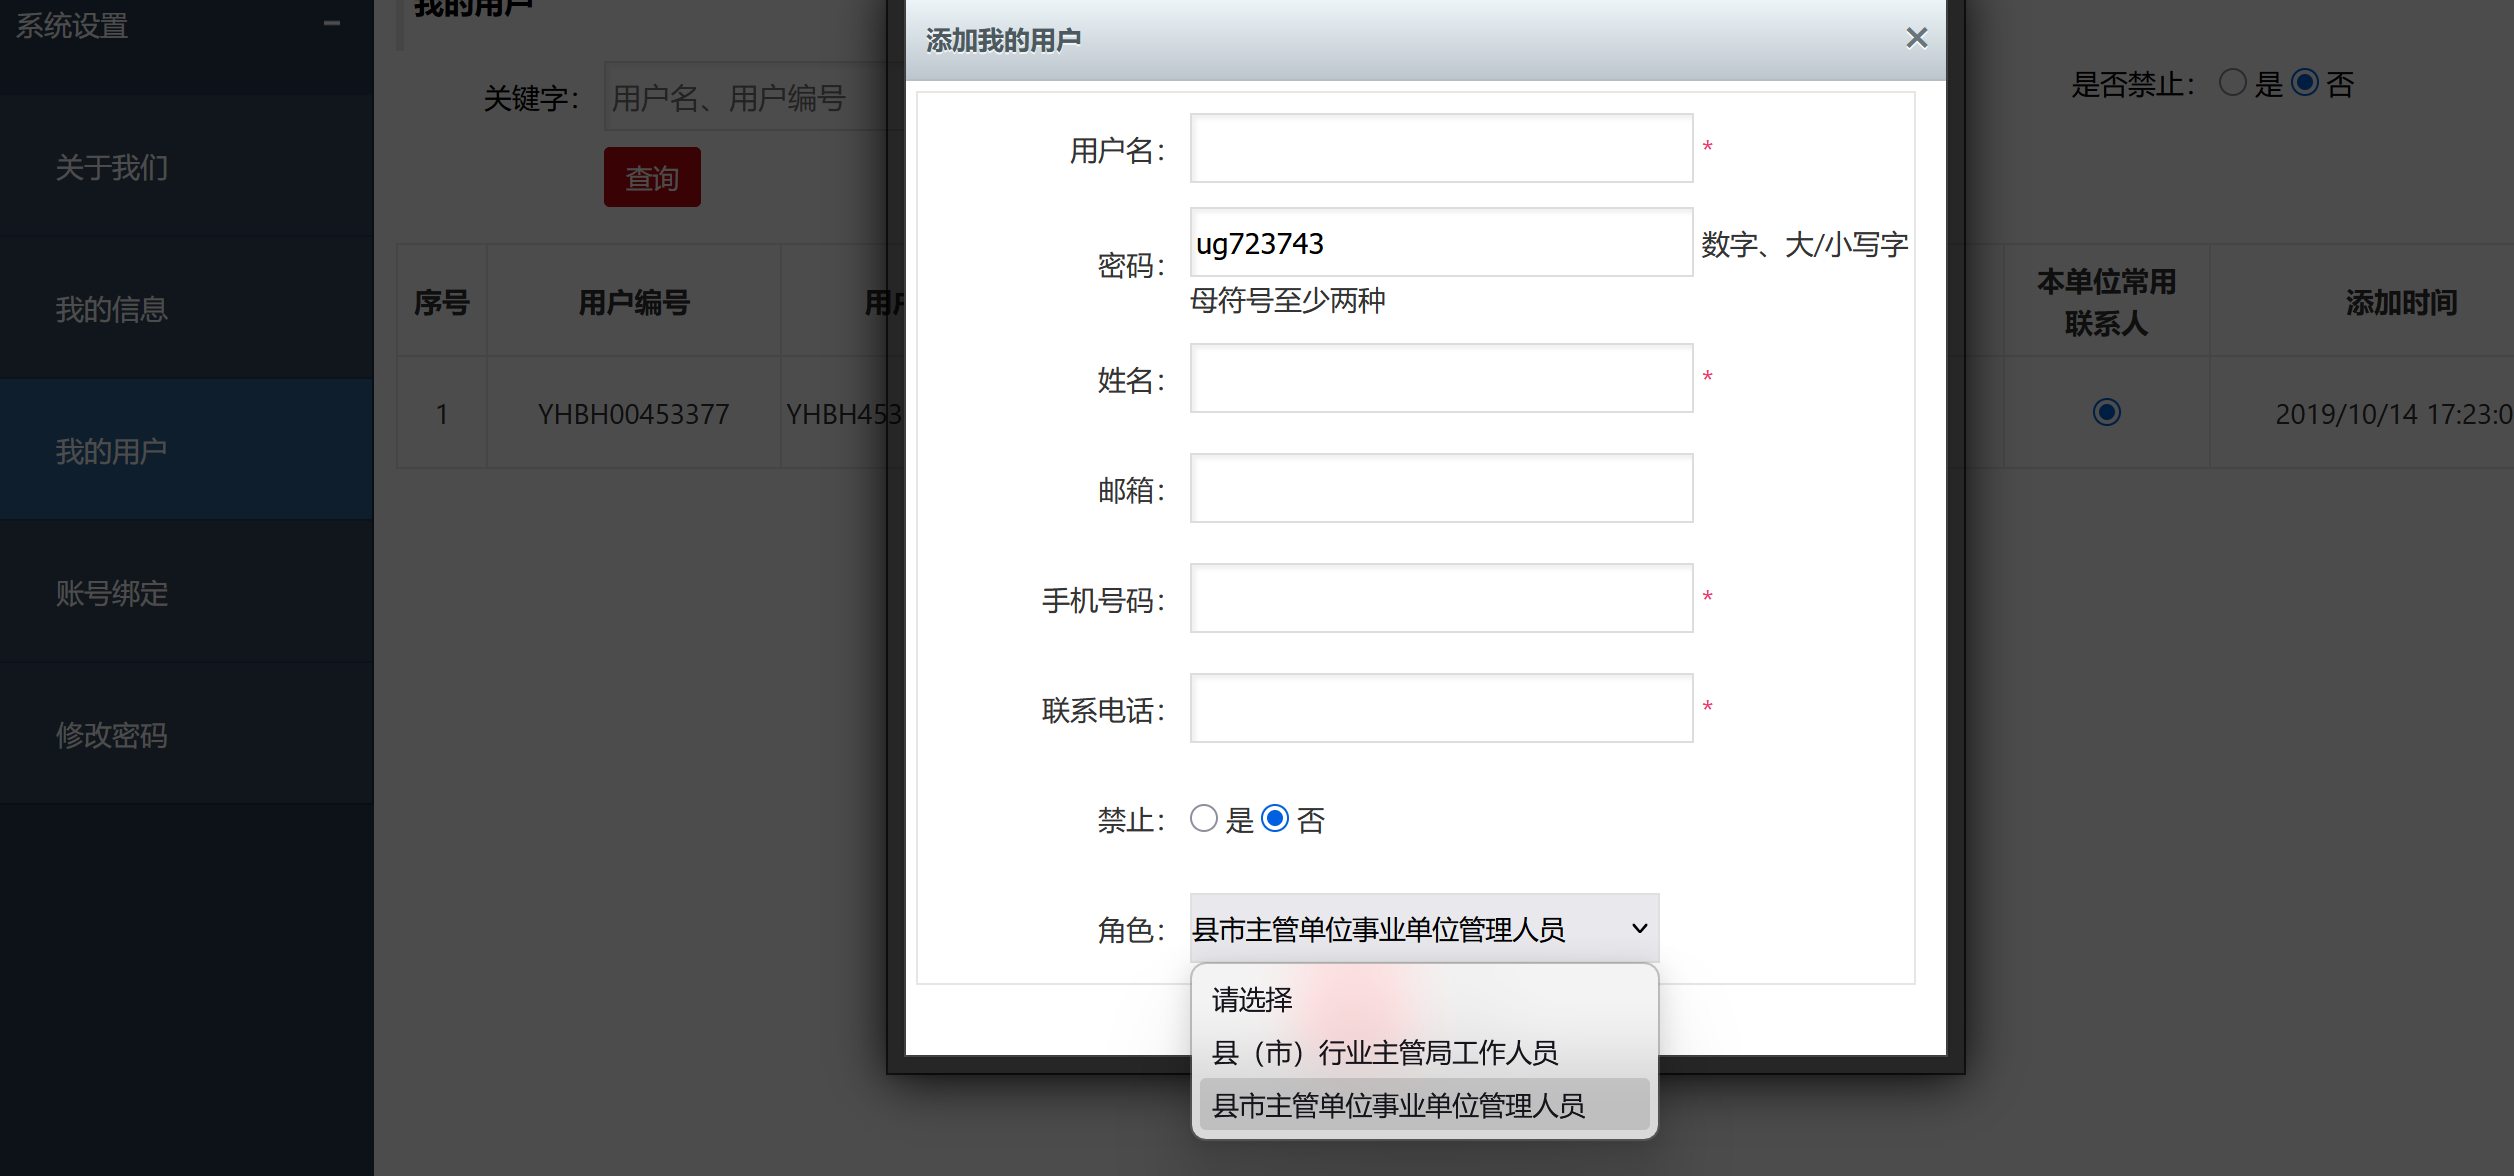The image size is (2514, 1176).
Task: Select 是 for 是否禁止 filter
Action: 2232,83
